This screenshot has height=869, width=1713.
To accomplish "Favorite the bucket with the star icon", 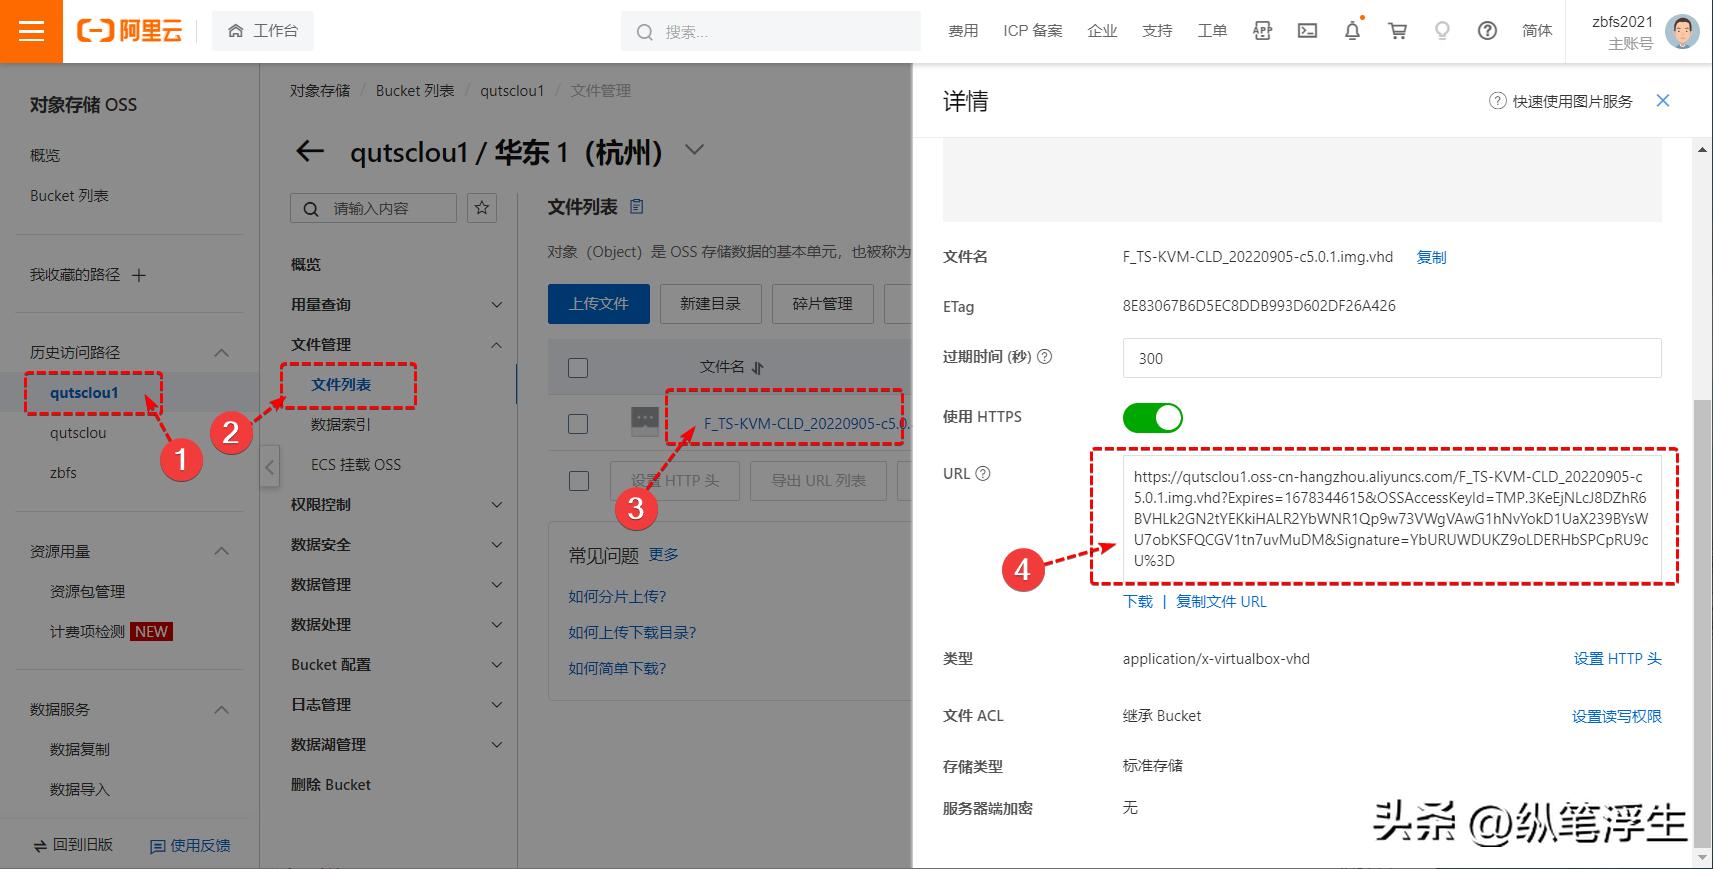I will [482, 208].
